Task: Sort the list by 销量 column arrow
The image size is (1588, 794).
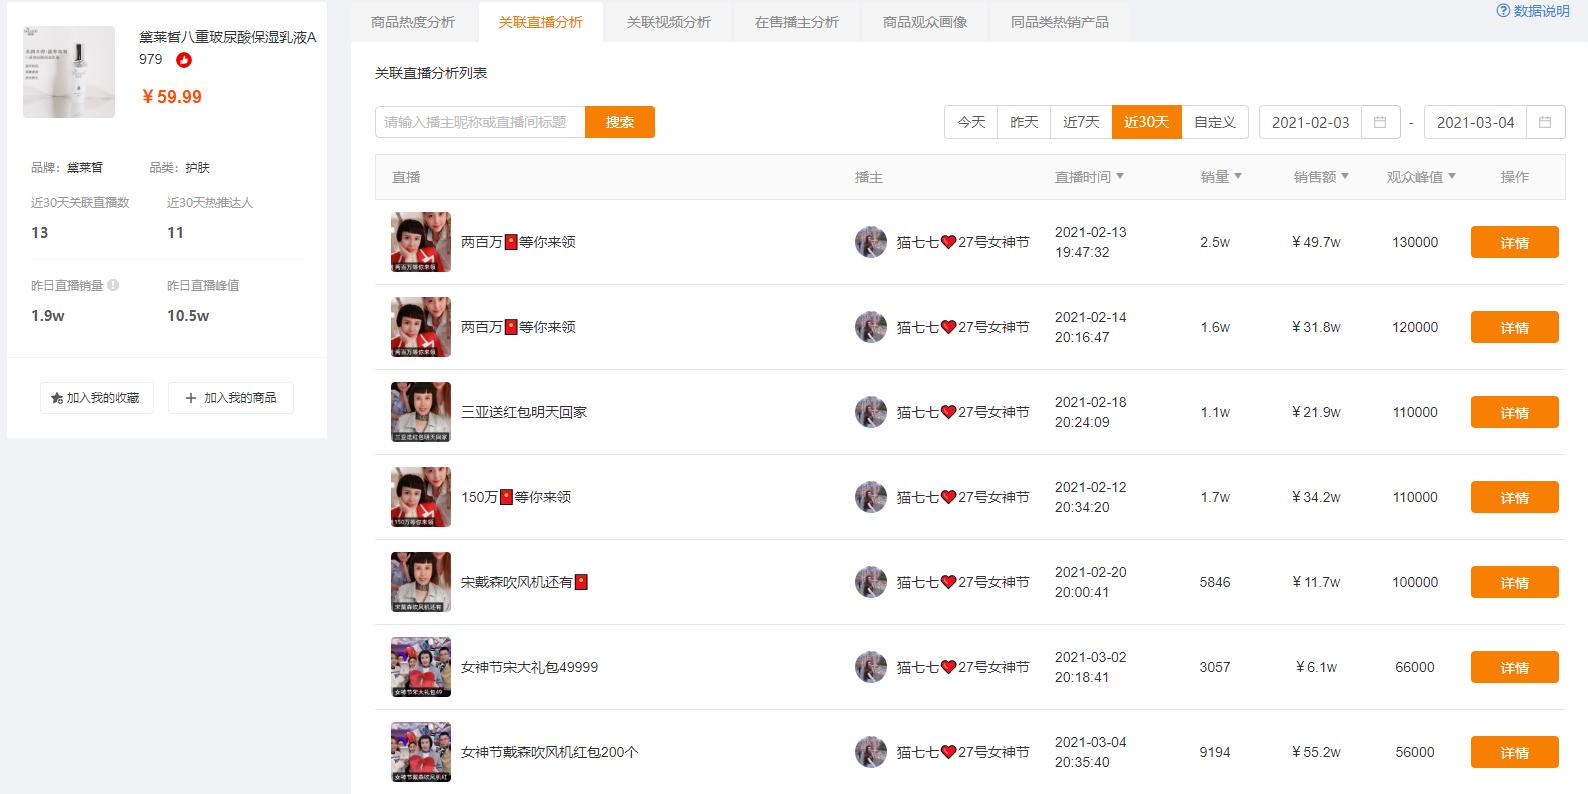Action: click(1238, 176)
